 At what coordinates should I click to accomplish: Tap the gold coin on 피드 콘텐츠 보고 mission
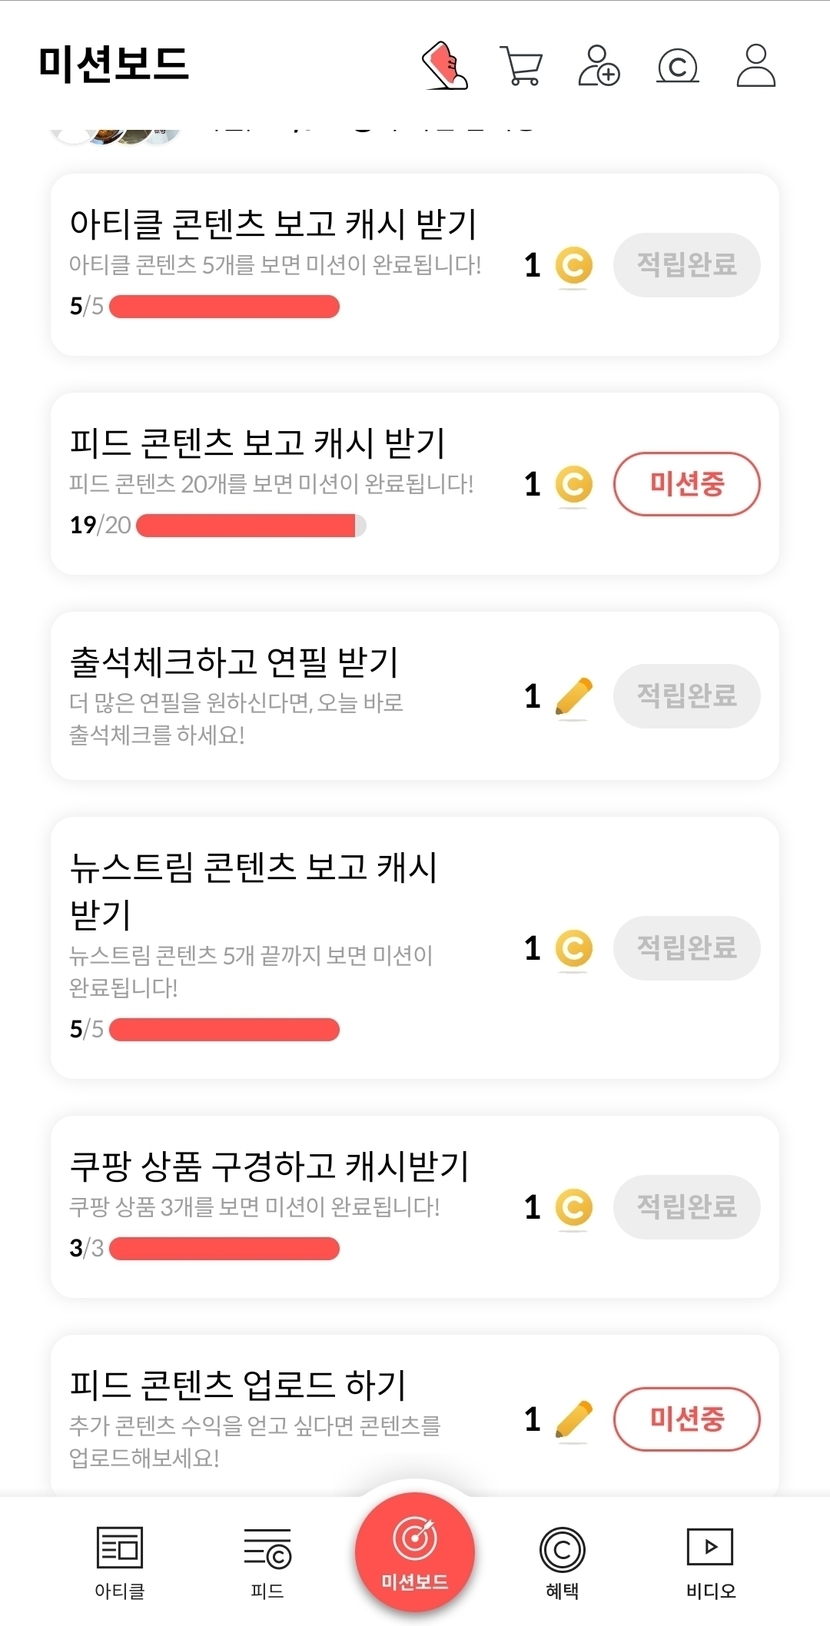(x=573, y=485)
